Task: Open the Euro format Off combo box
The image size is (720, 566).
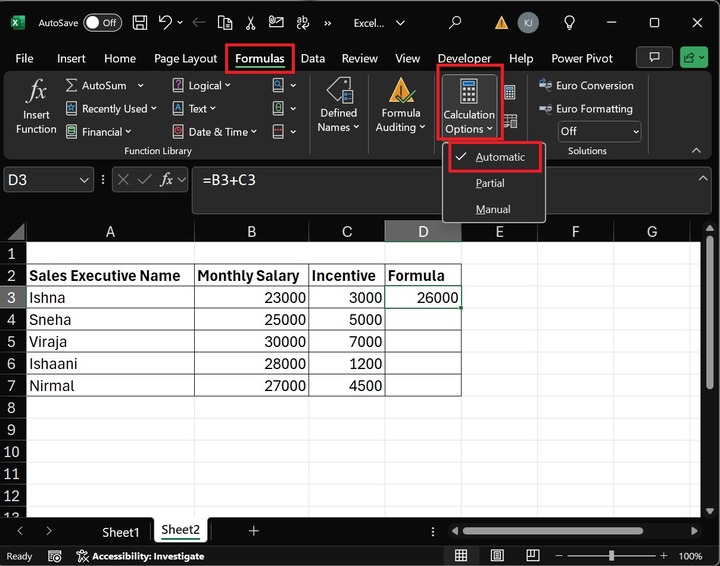Action: tap(599, 131)
